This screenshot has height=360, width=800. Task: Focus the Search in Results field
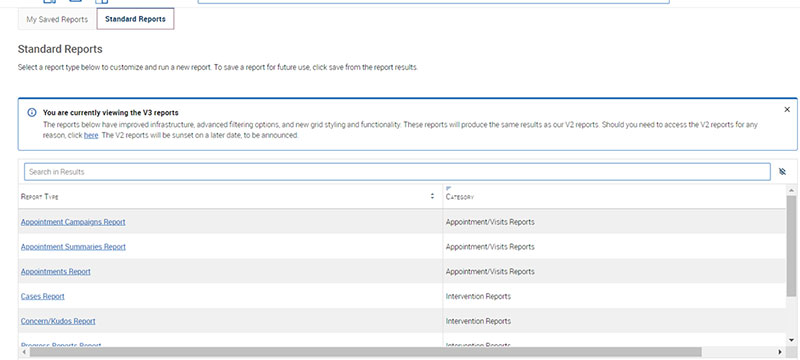click(397, 172)
